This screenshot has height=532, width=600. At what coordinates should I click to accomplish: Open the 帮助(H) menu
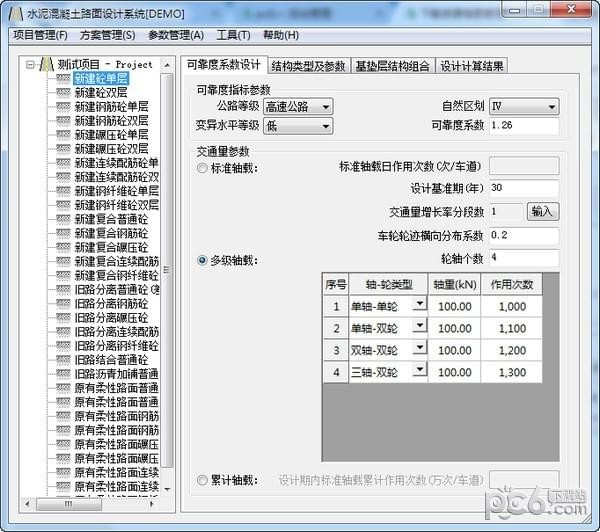point(281,35)
